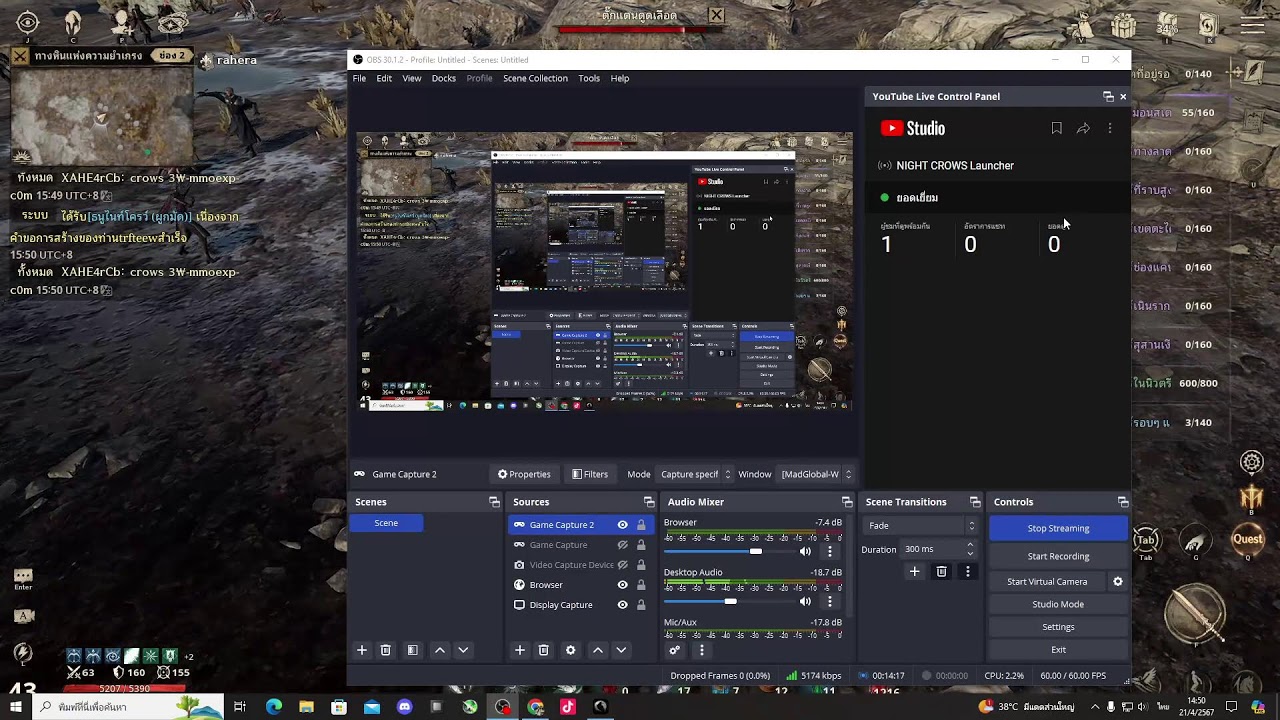Pop out YouTube Live Control Panel dock

pos(1108,96)
